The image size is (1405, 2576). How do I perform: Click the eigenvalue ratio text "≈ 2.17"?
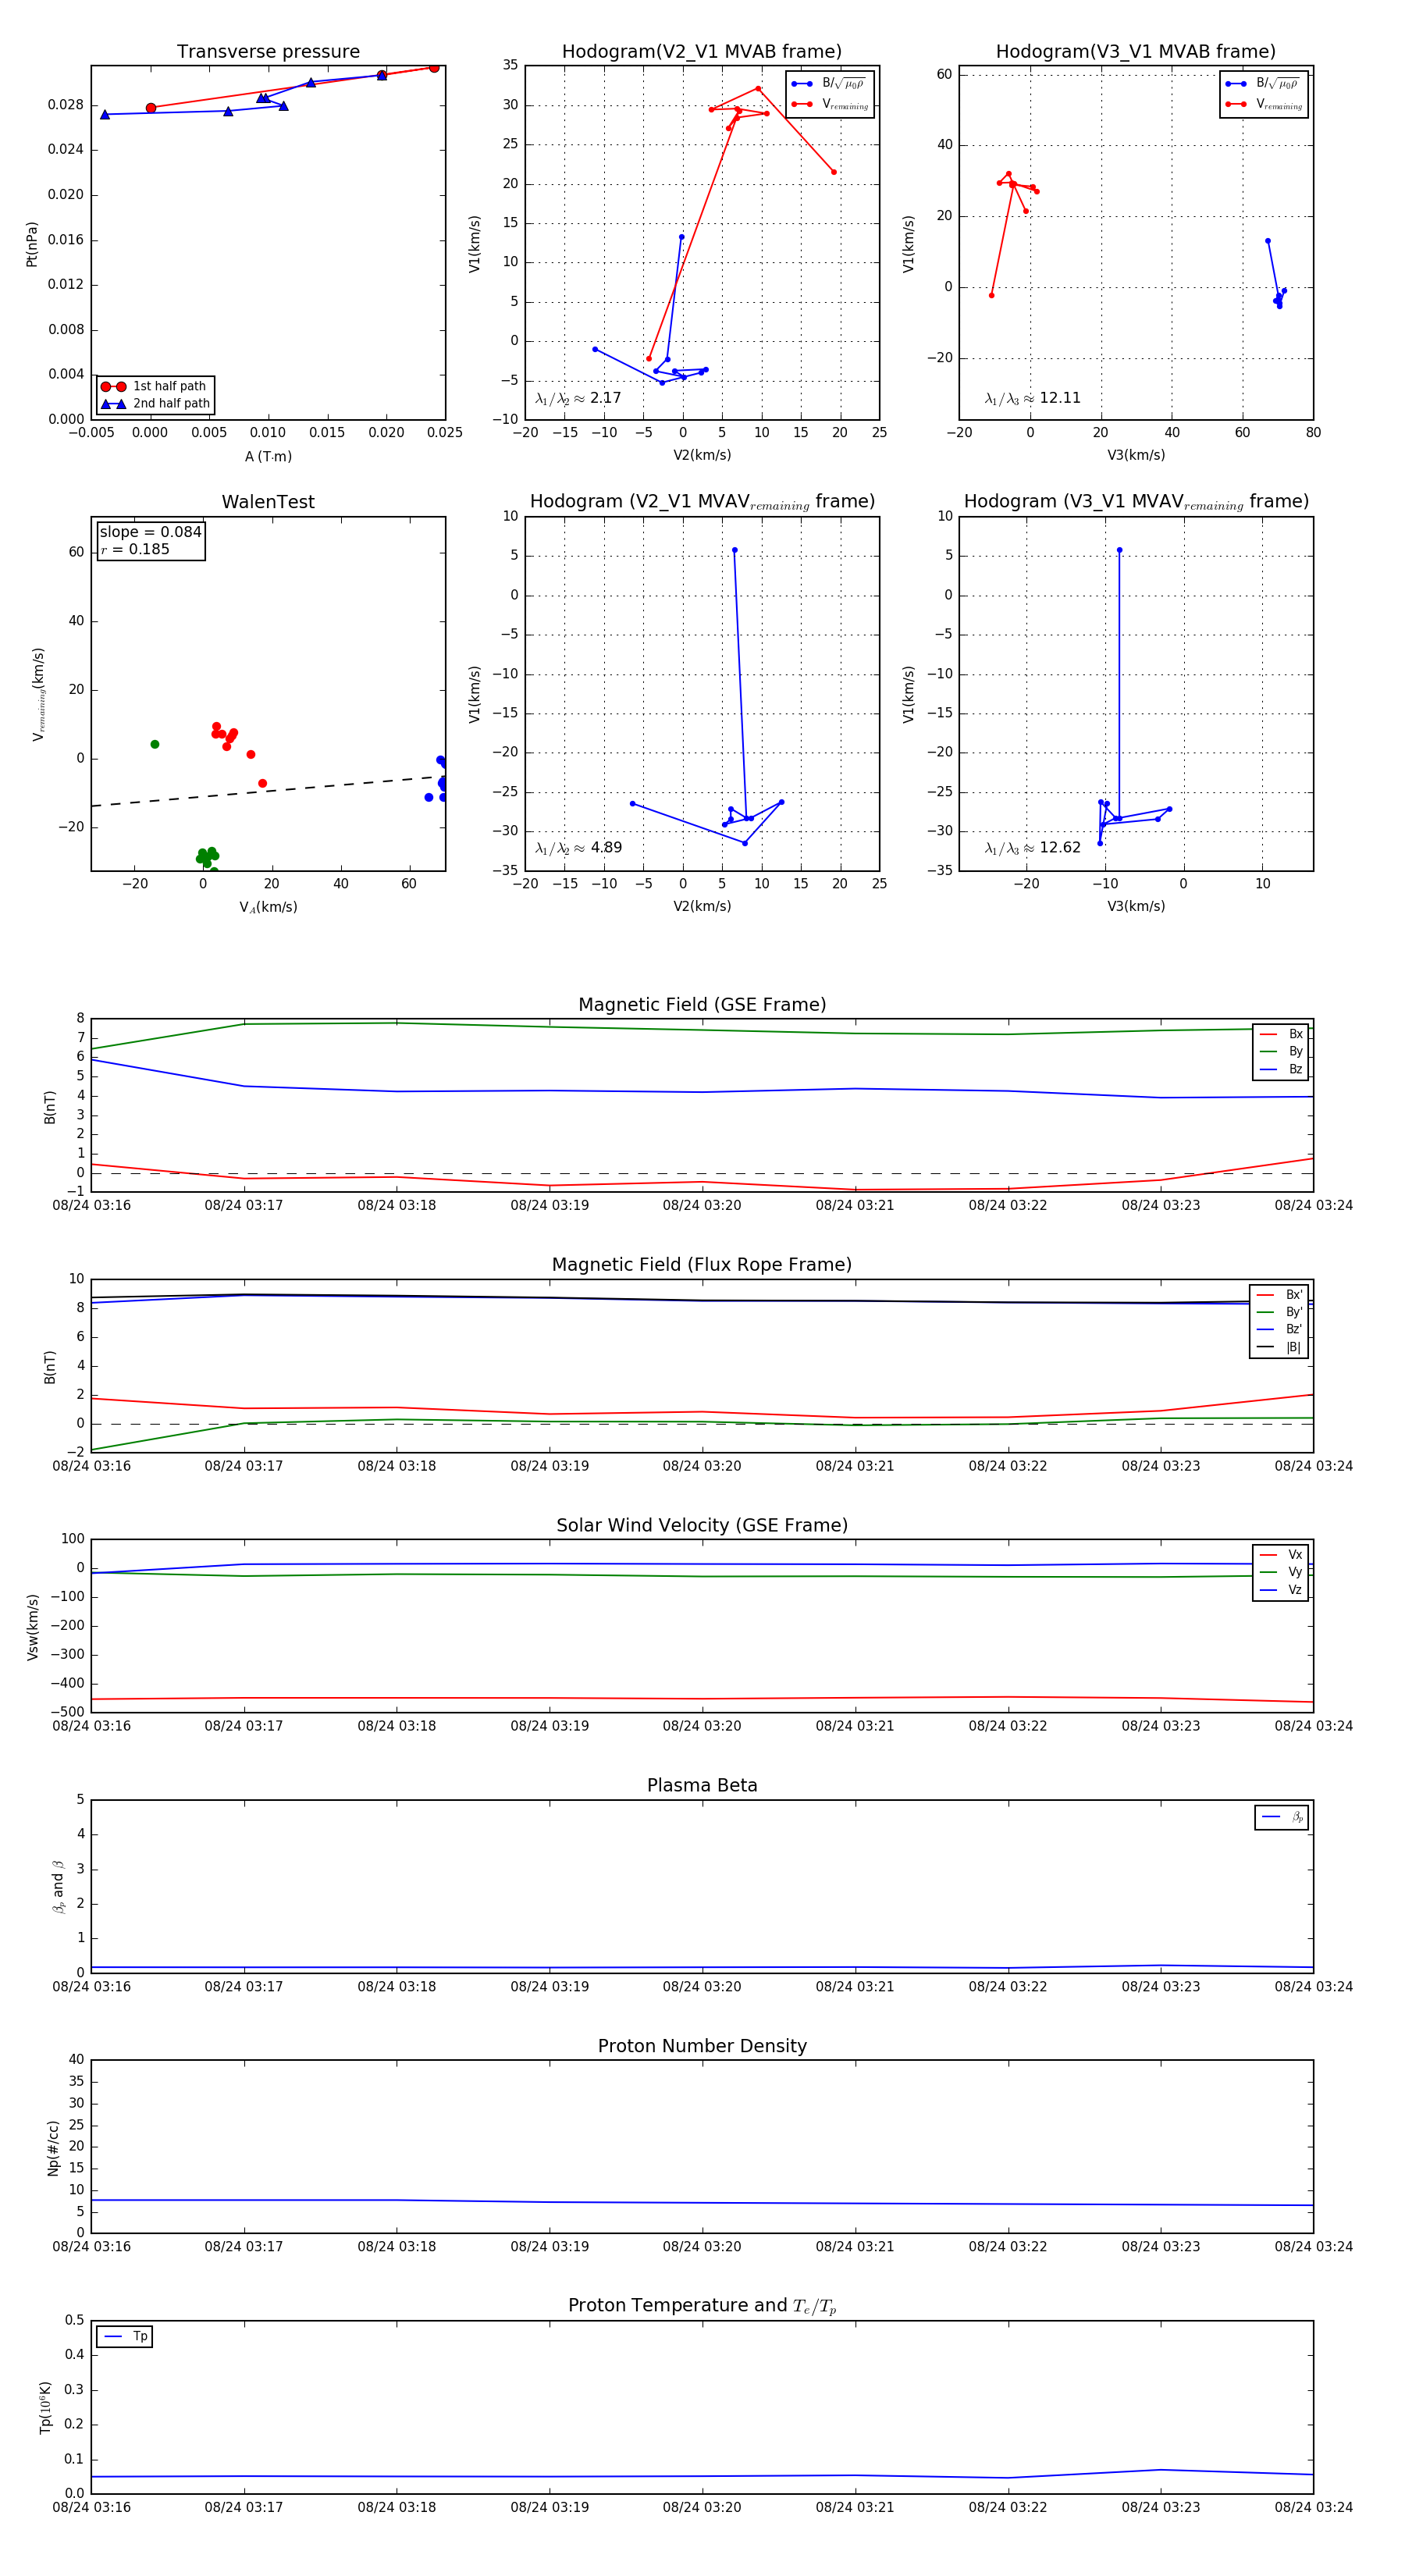pos(597,398)
